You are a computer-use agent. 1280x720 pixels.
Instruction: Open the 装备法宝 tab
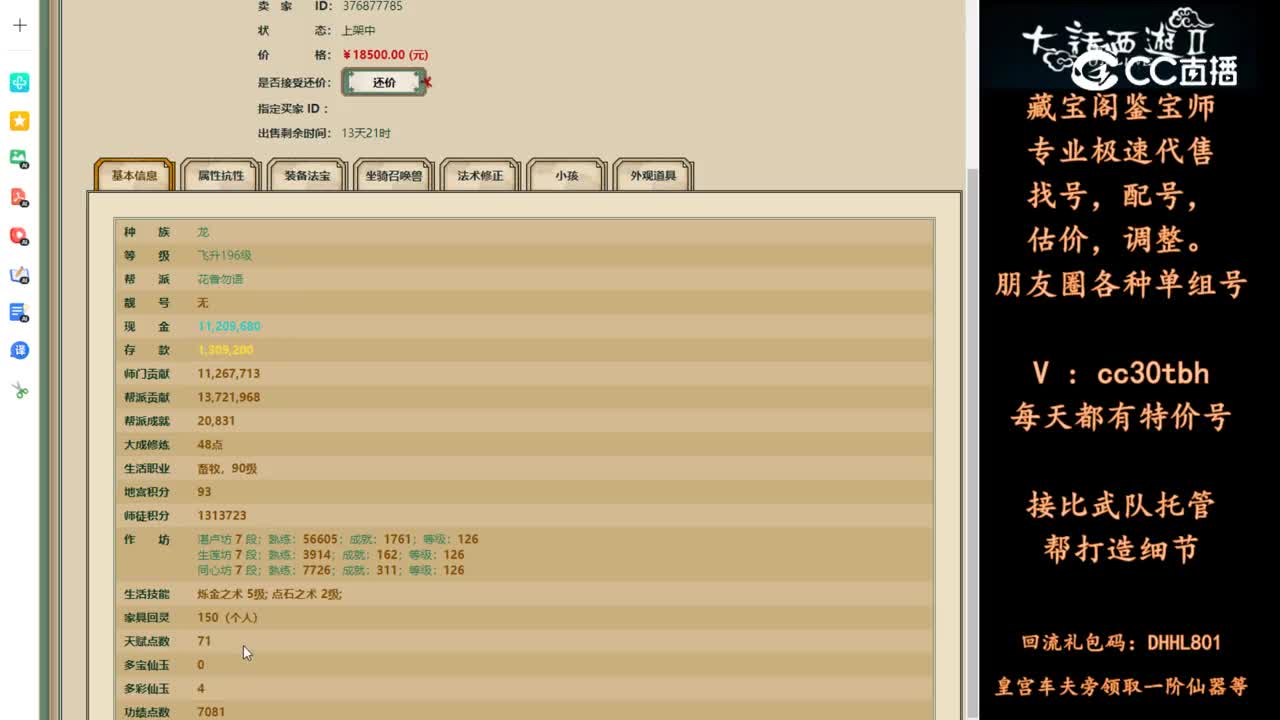(x=307, y=176)
